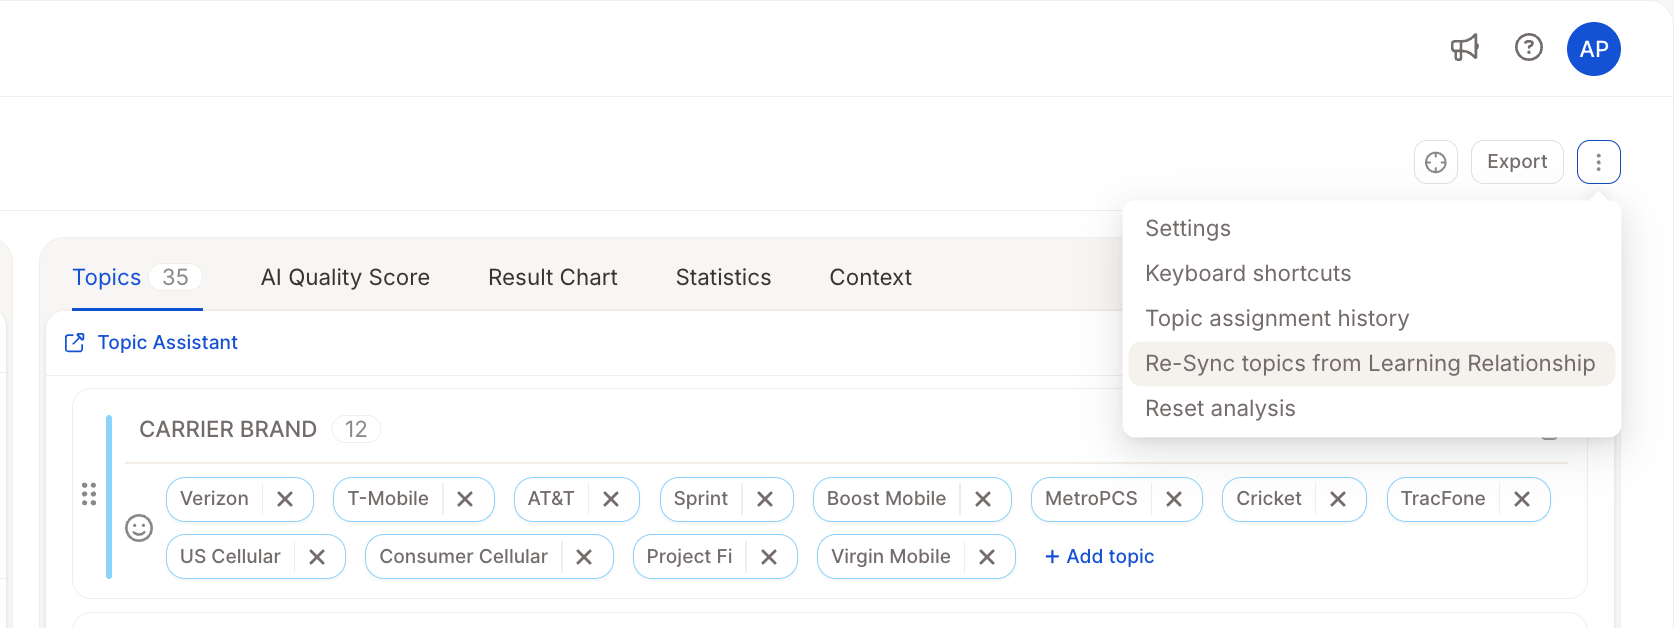
Task: Remove the Verizon topic with its X
Action: [285, 499]
